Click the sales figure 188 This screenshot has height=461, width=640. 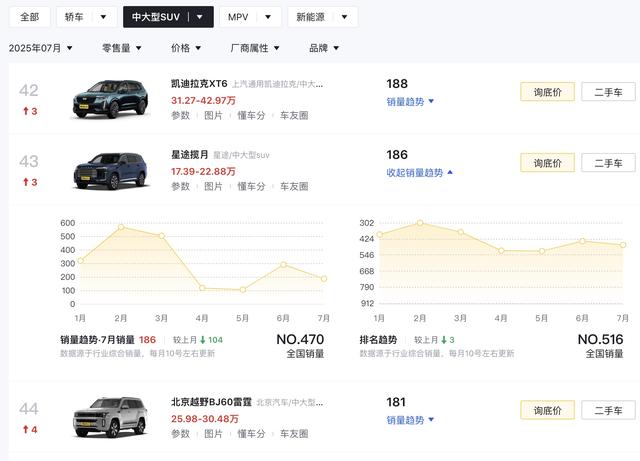[397, 84]
